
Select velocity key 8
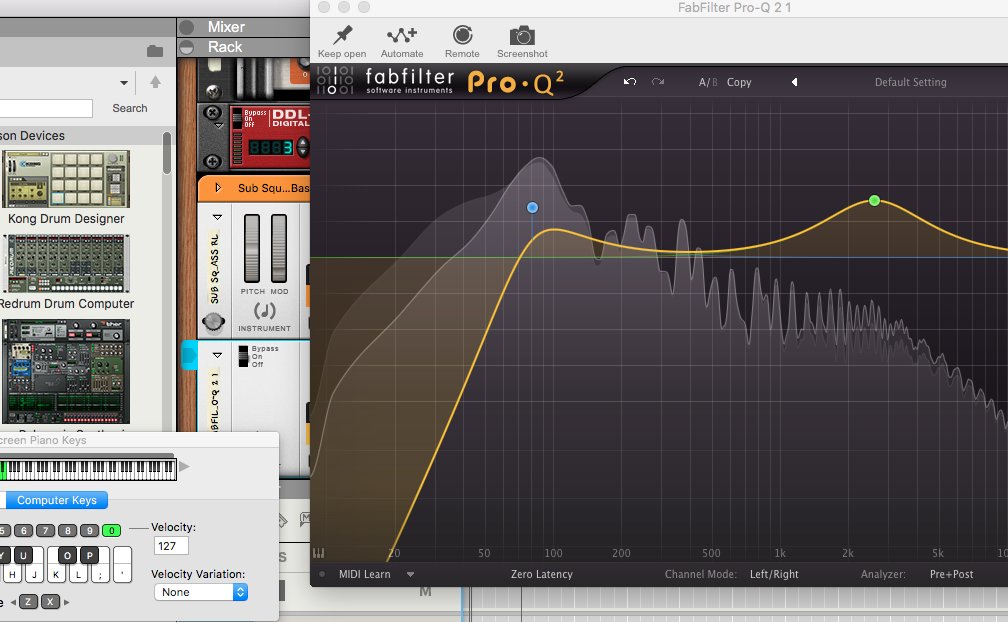pyautogui.click(x=68, y=531)
